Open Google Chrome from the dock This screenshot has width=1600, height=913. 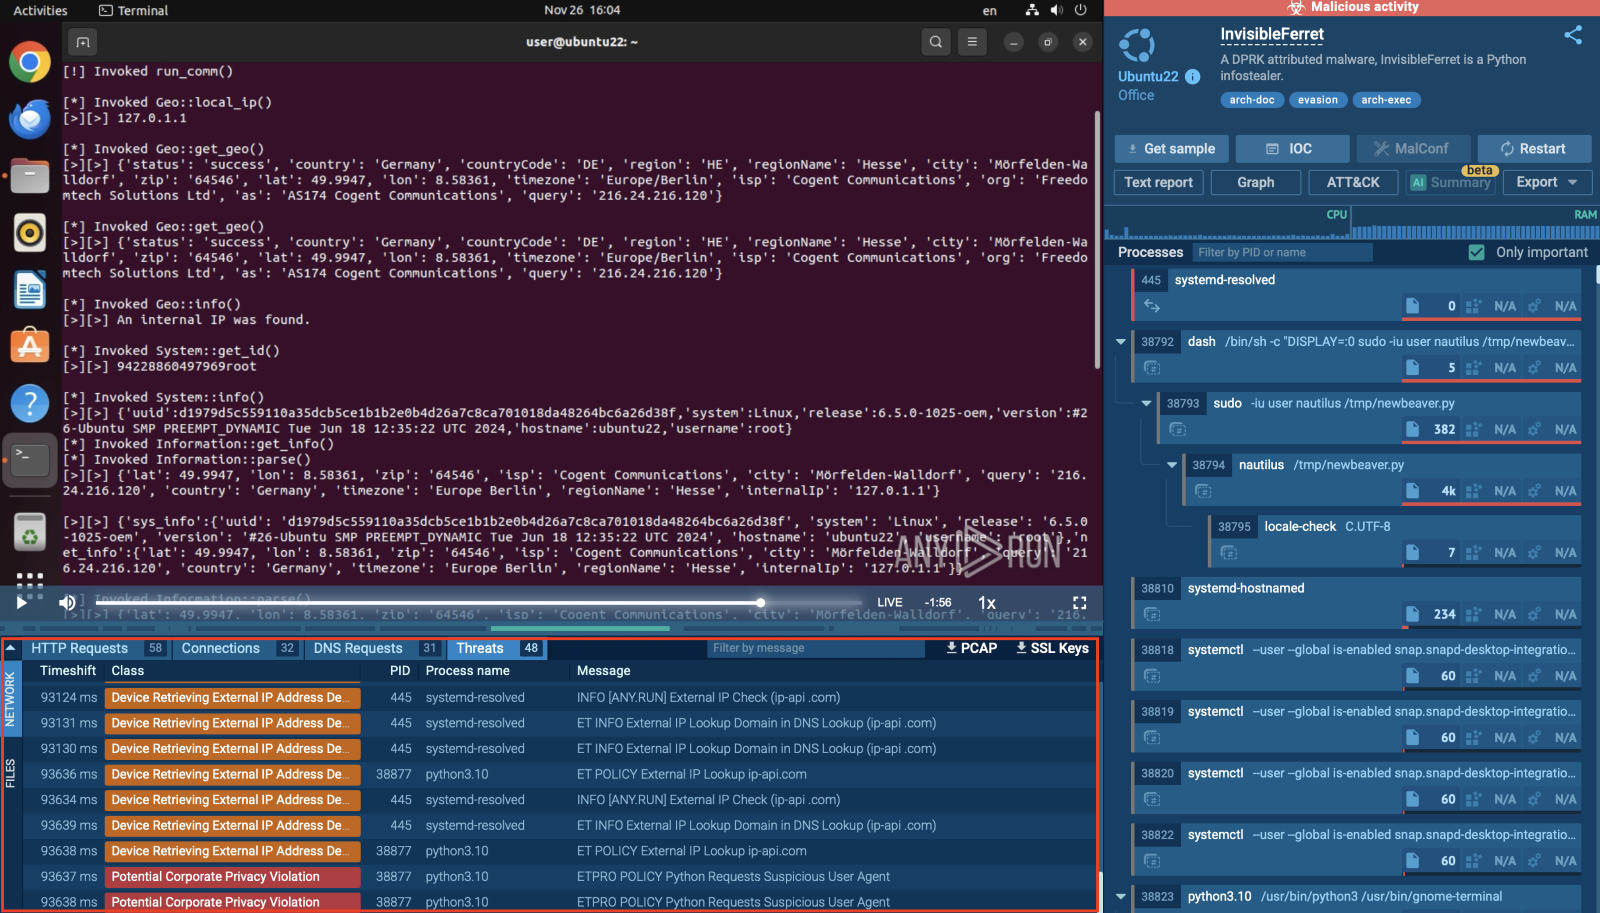coord(30,62)
